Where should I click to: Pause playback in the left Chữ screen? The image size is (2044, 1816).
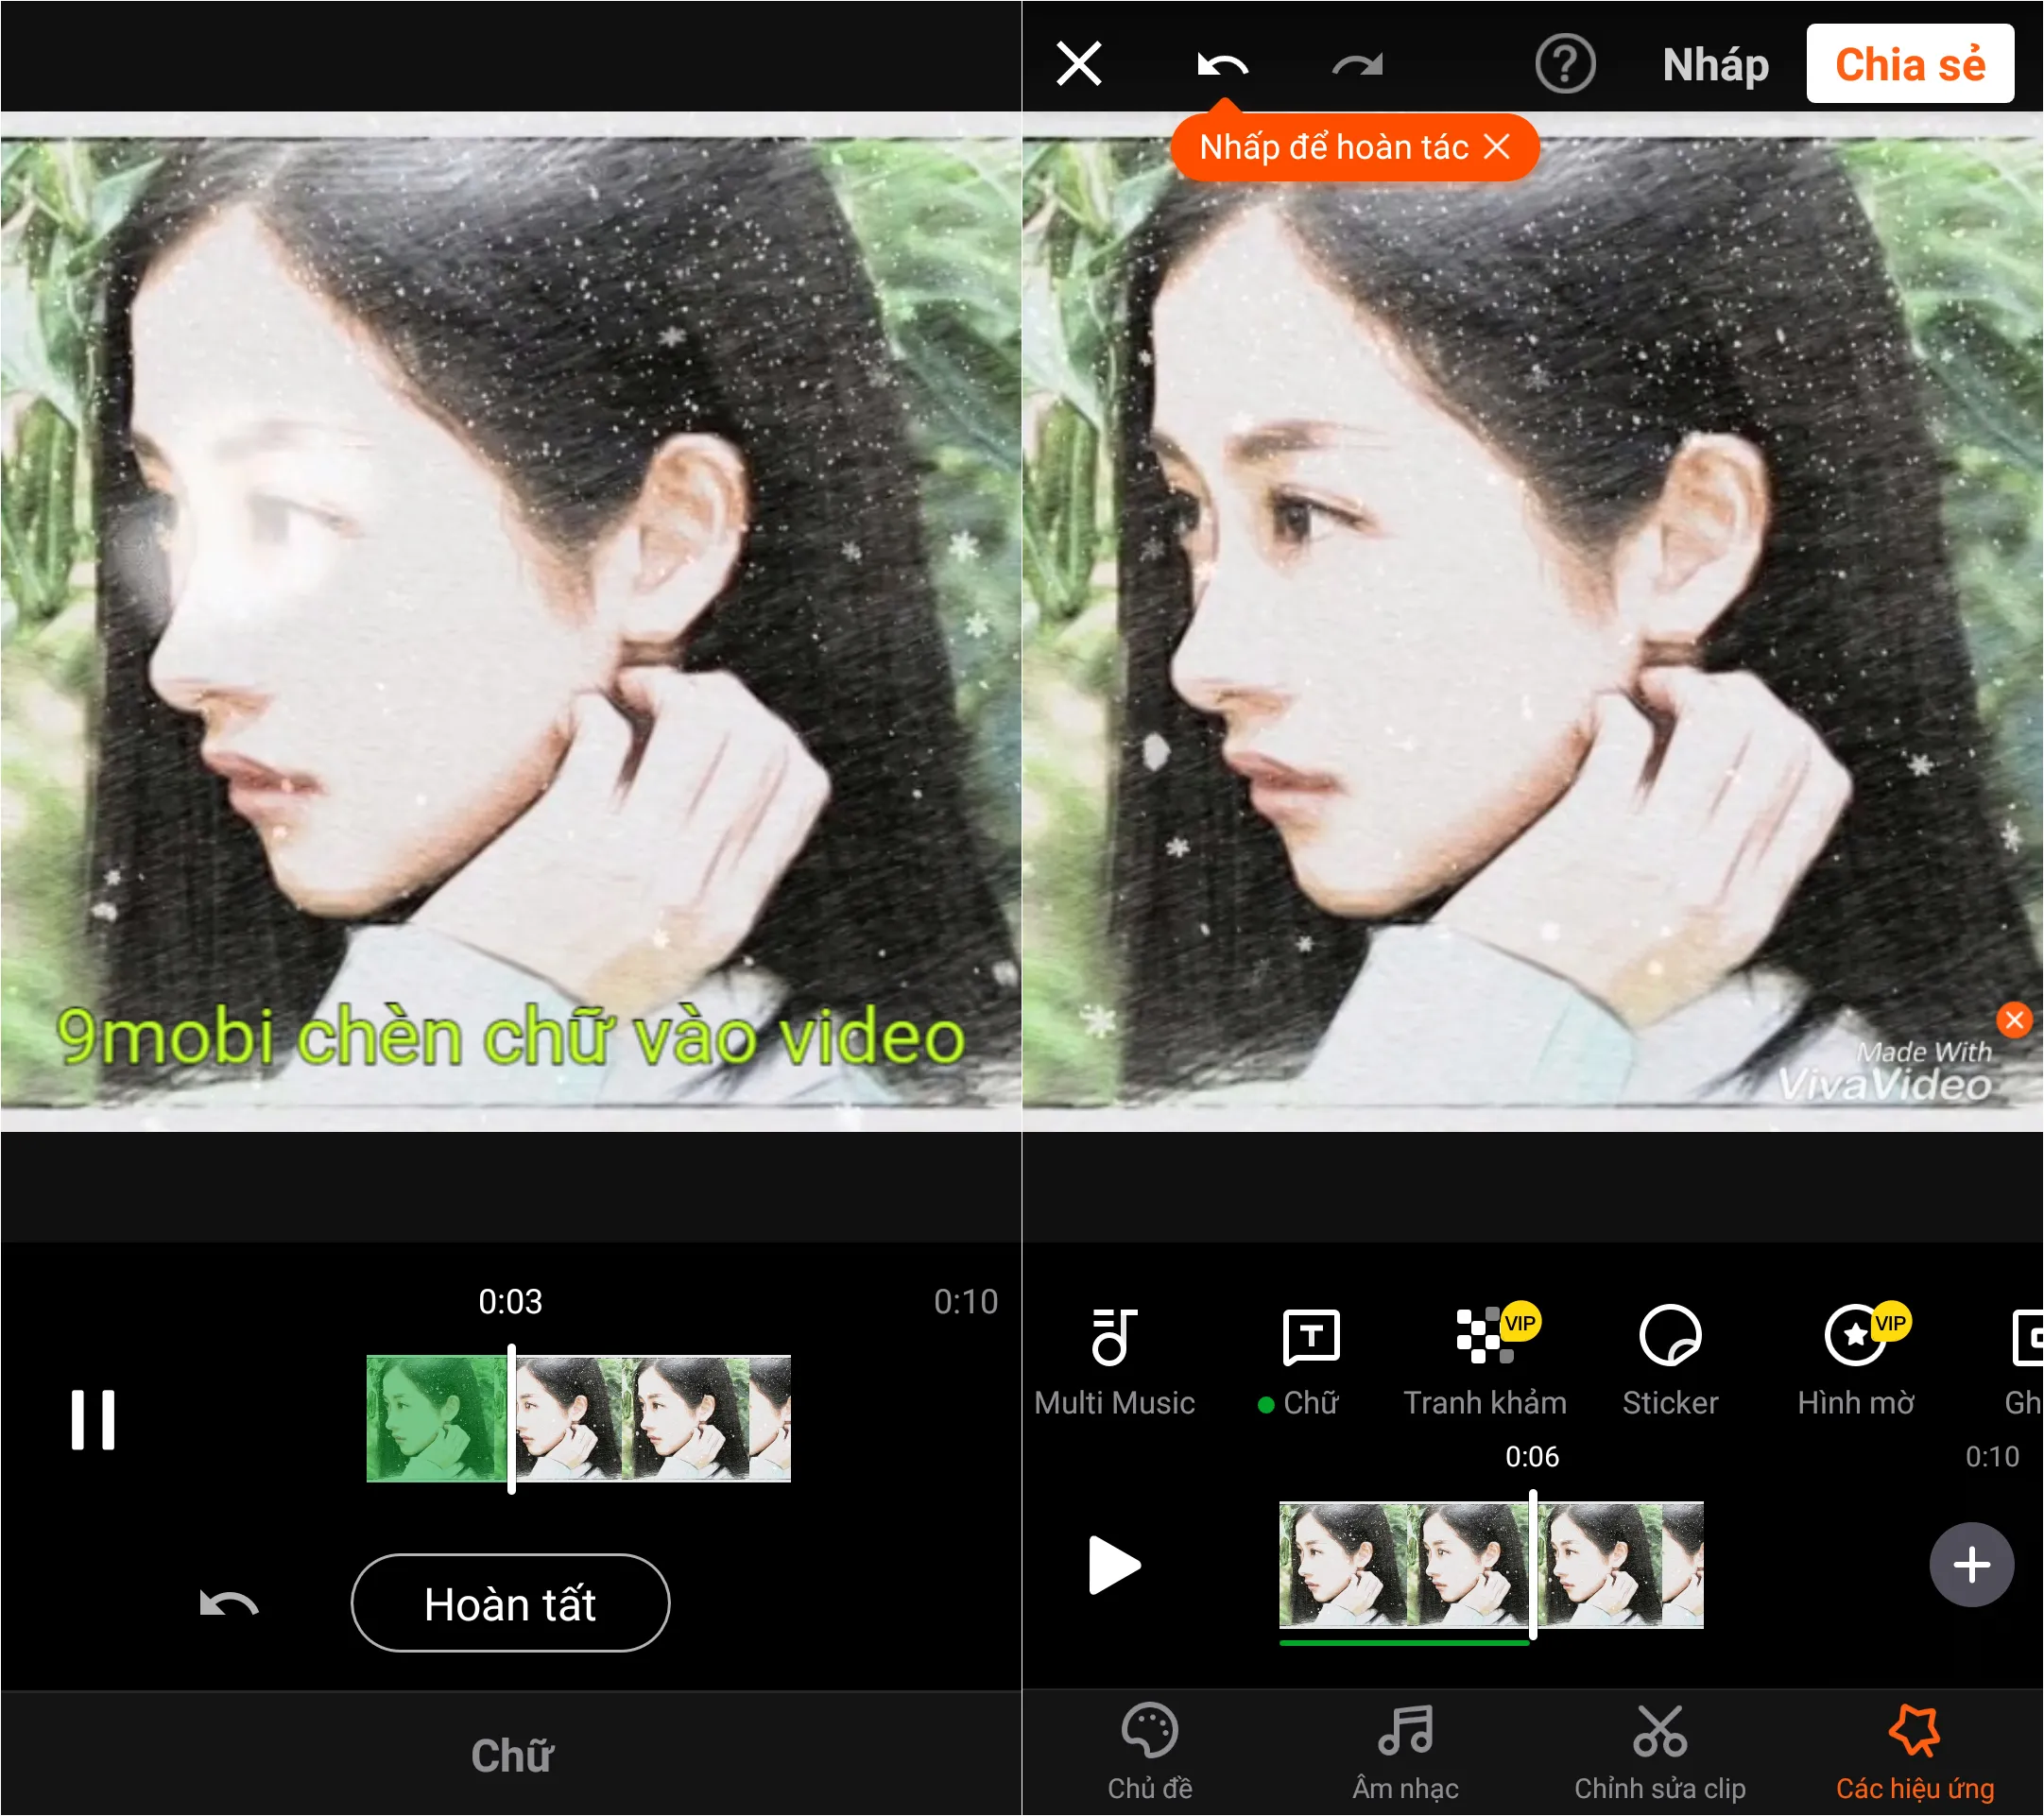[93, 1420]
